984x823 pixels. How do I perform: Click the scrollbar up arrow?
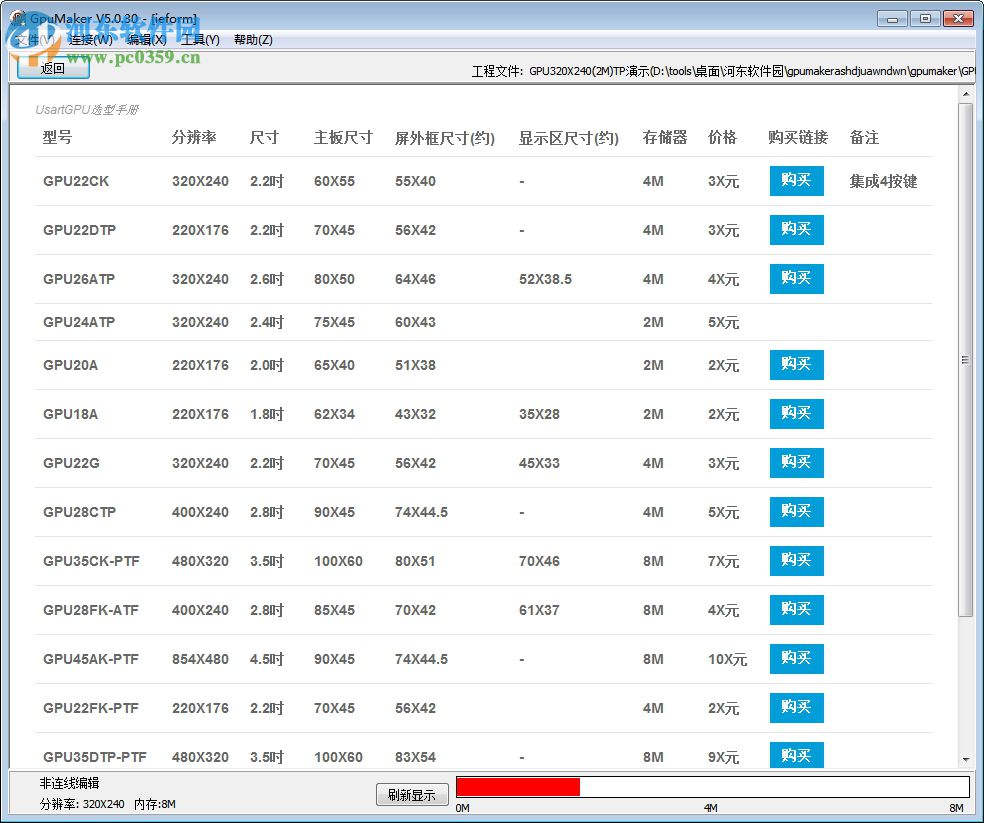coord(965,94)
